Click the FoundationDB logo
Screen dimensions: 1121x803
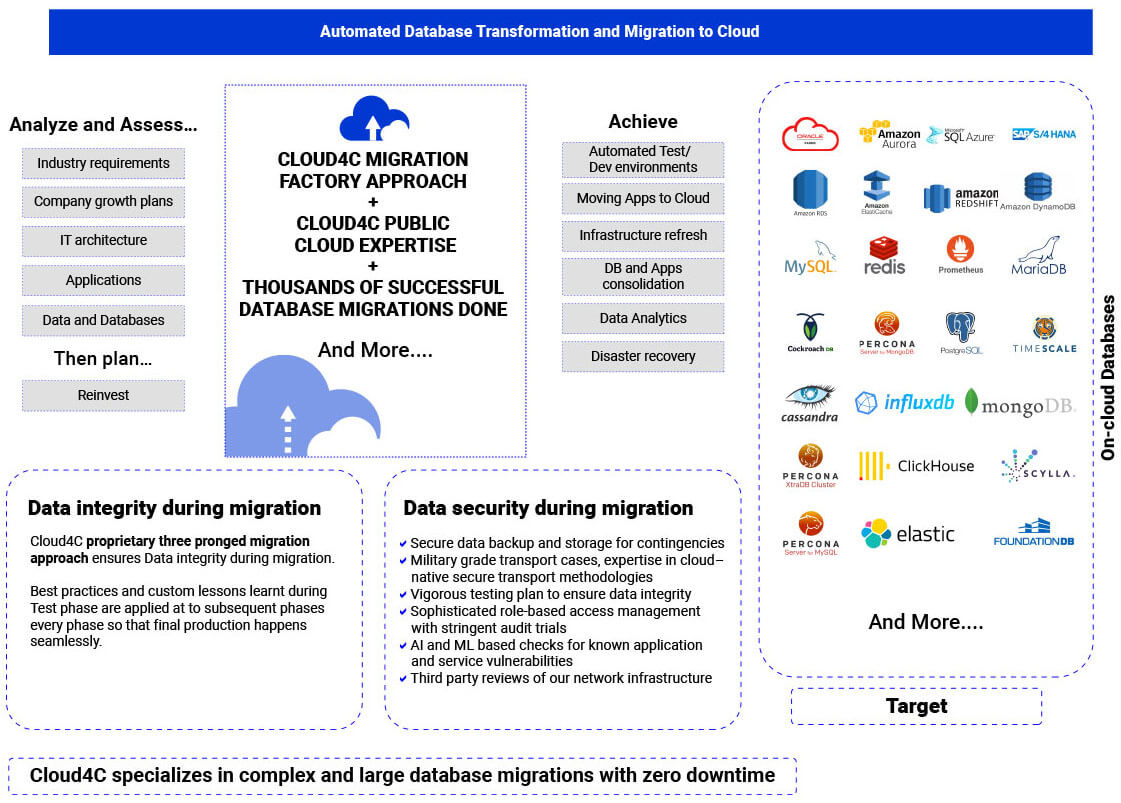point(1034,533)
